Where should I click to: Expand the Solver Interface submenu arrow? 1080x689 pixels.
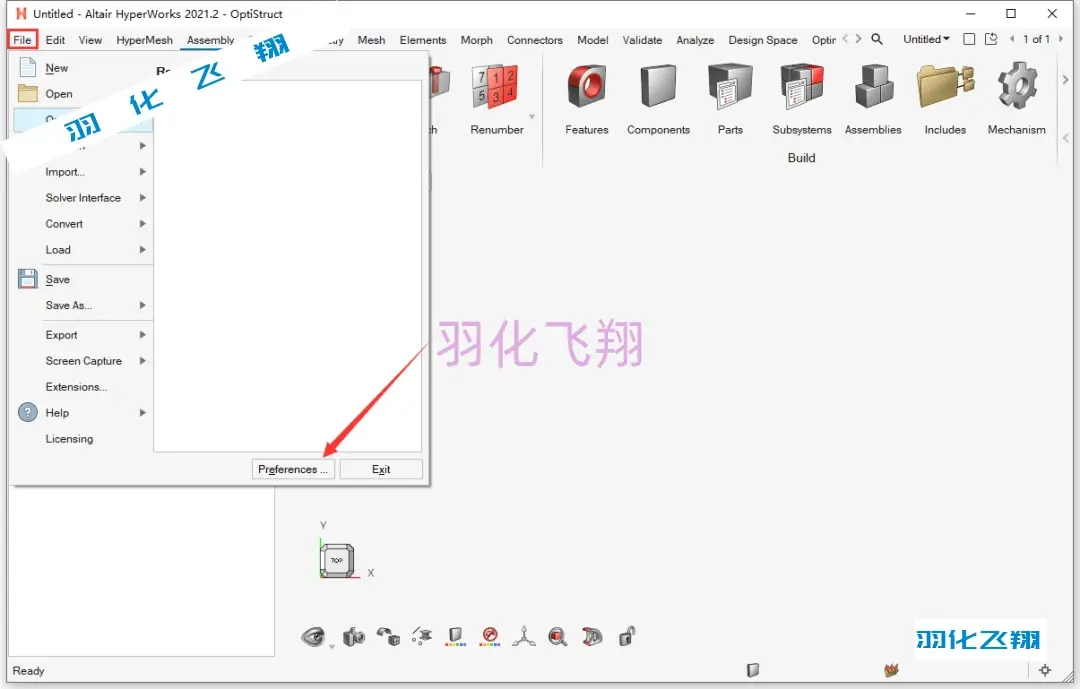coord(143,198)
